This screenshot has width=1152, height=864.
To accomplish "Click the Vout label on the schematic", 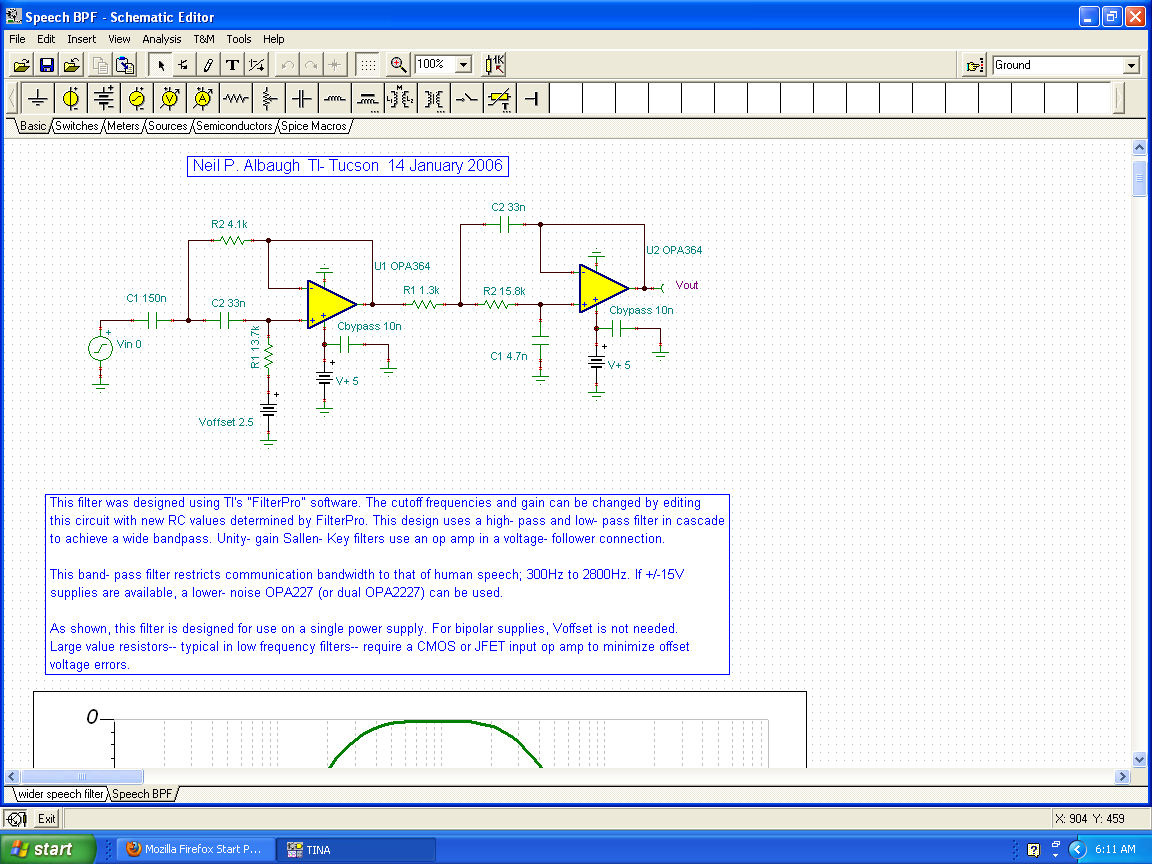I will 686,285.
